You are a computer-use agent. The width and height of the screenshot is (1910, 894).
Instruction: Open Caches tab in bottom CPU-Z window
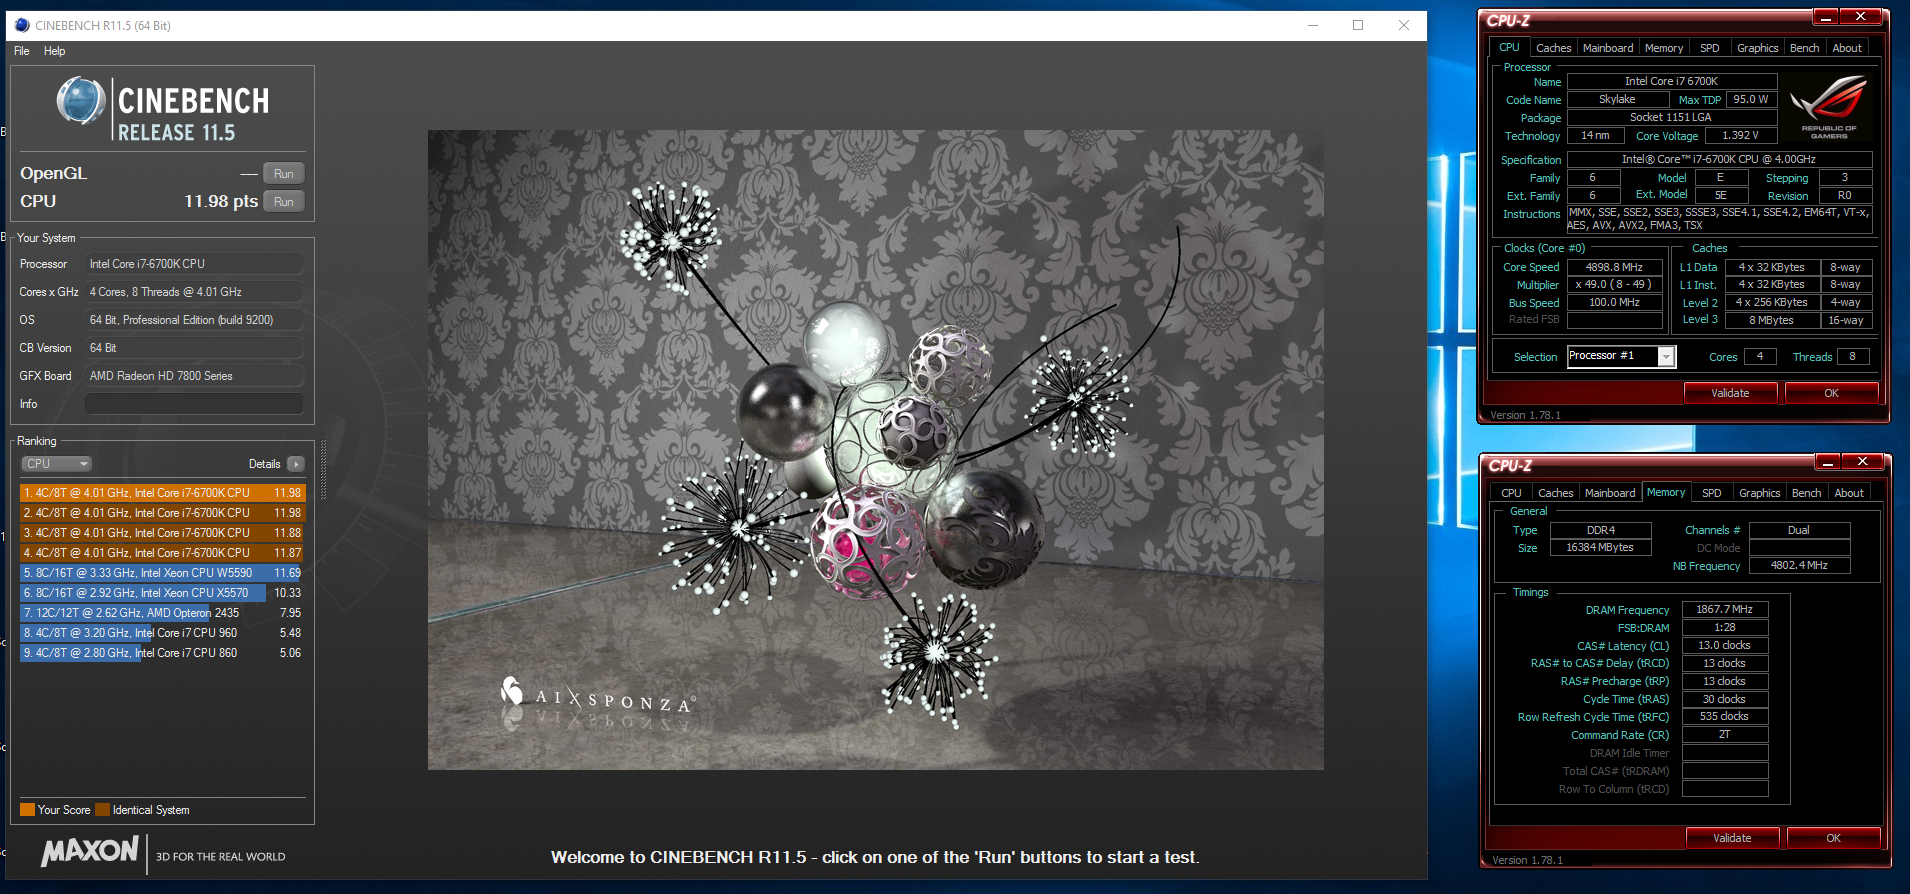[1555, 493]
